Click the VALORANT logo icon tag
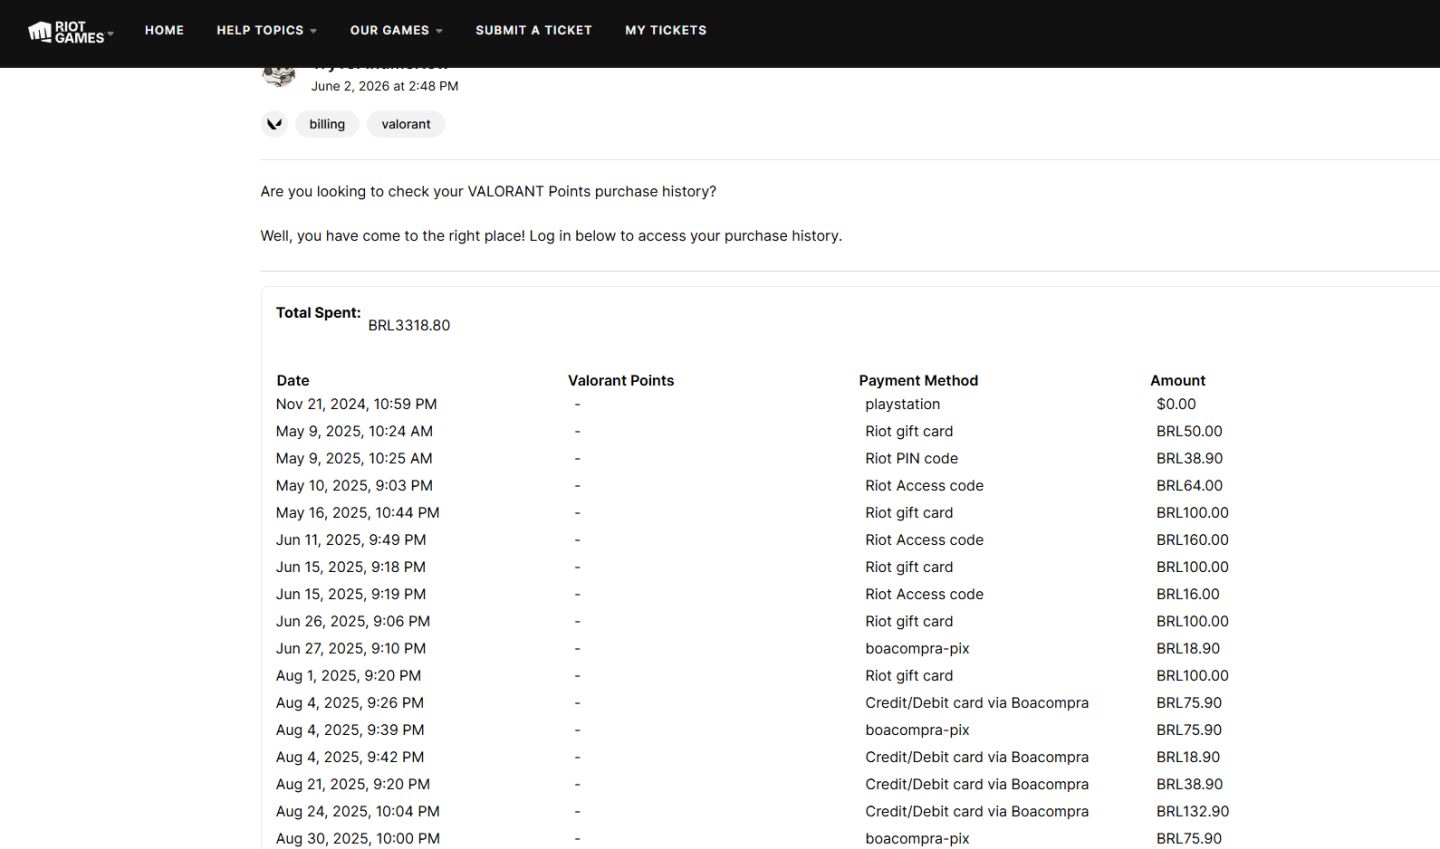1440x849 pixels. point(274,124)
